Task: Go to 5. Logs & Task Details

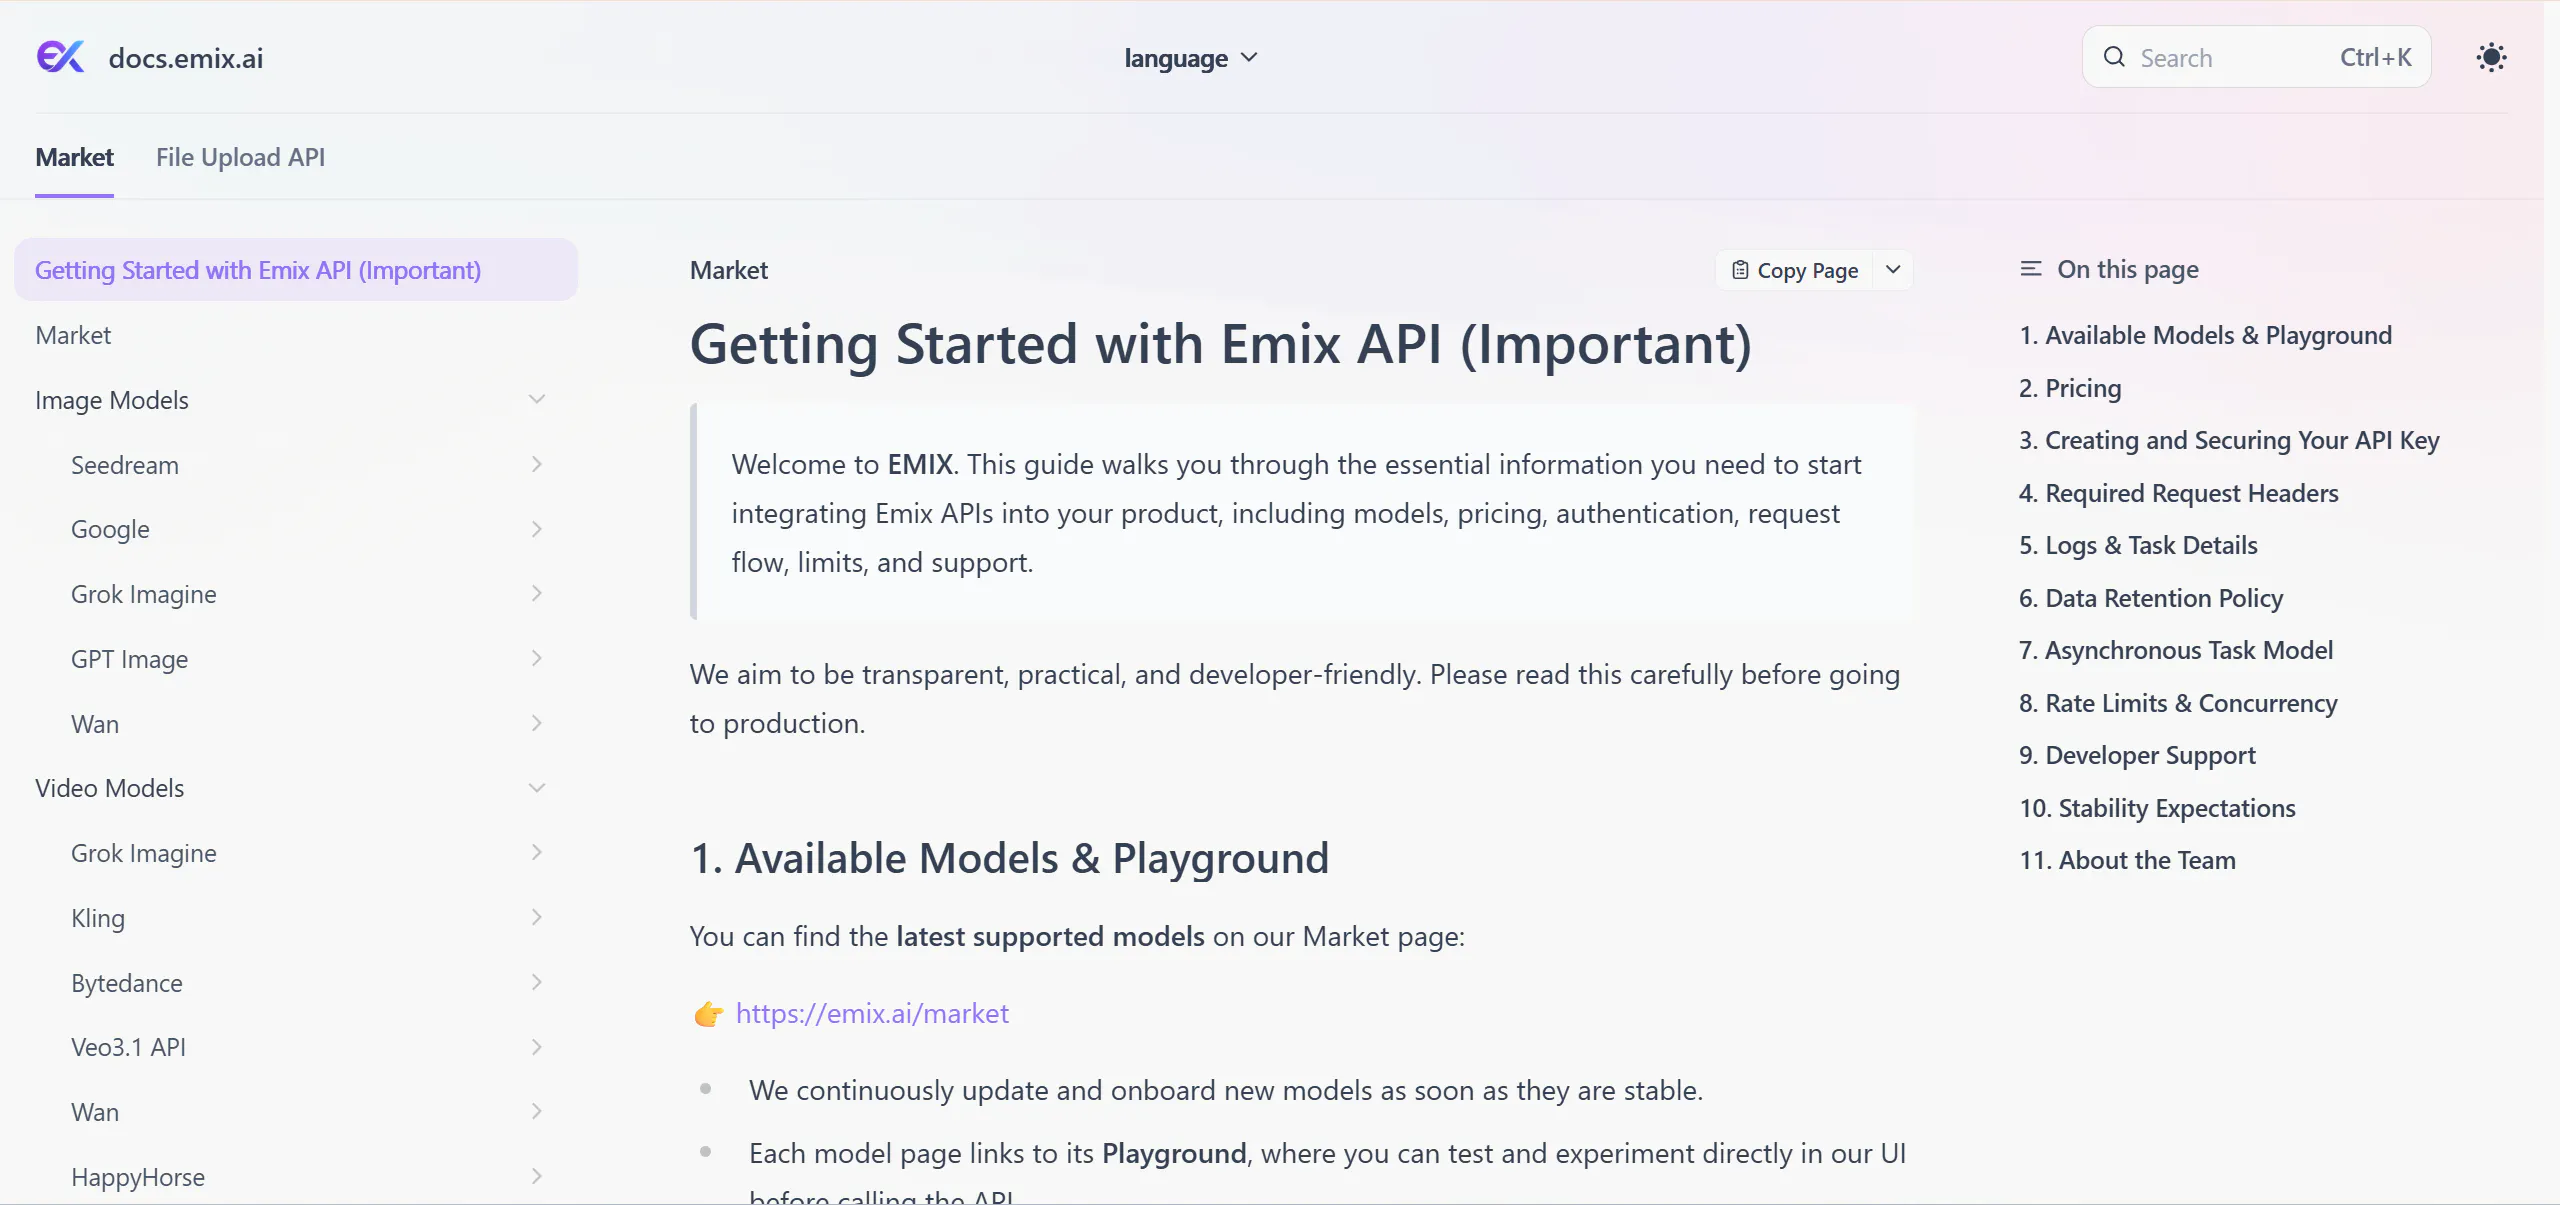Action: pos(2138,545)
